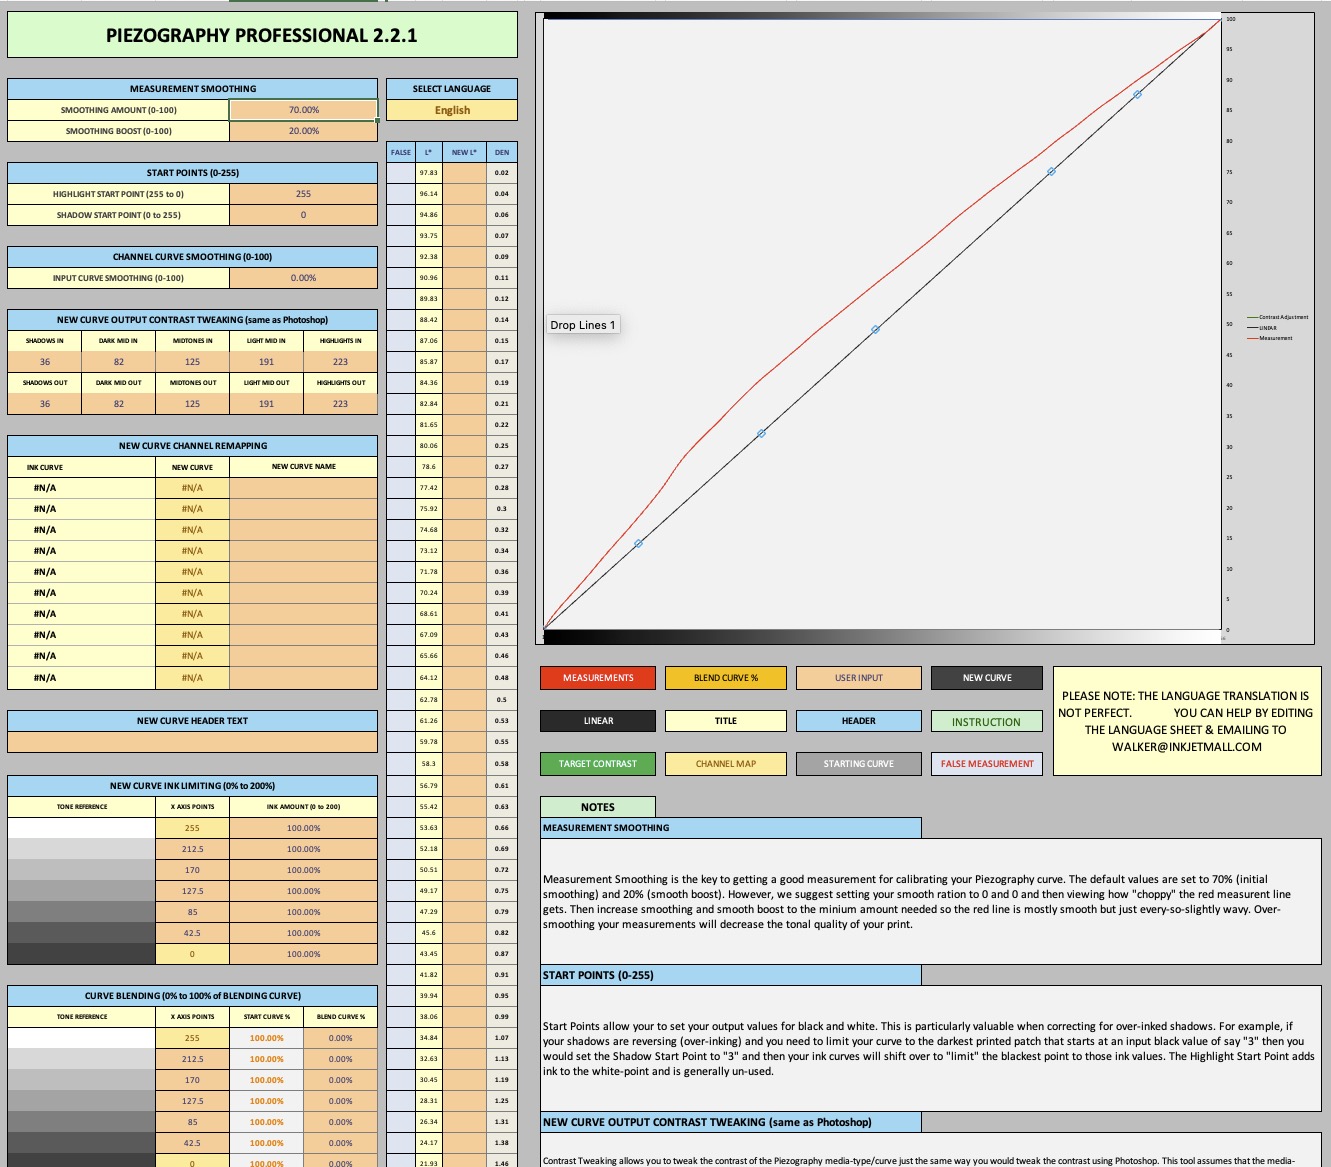Select the Smoothing Boost cell showing 20.00%

[x=304, y=131]
